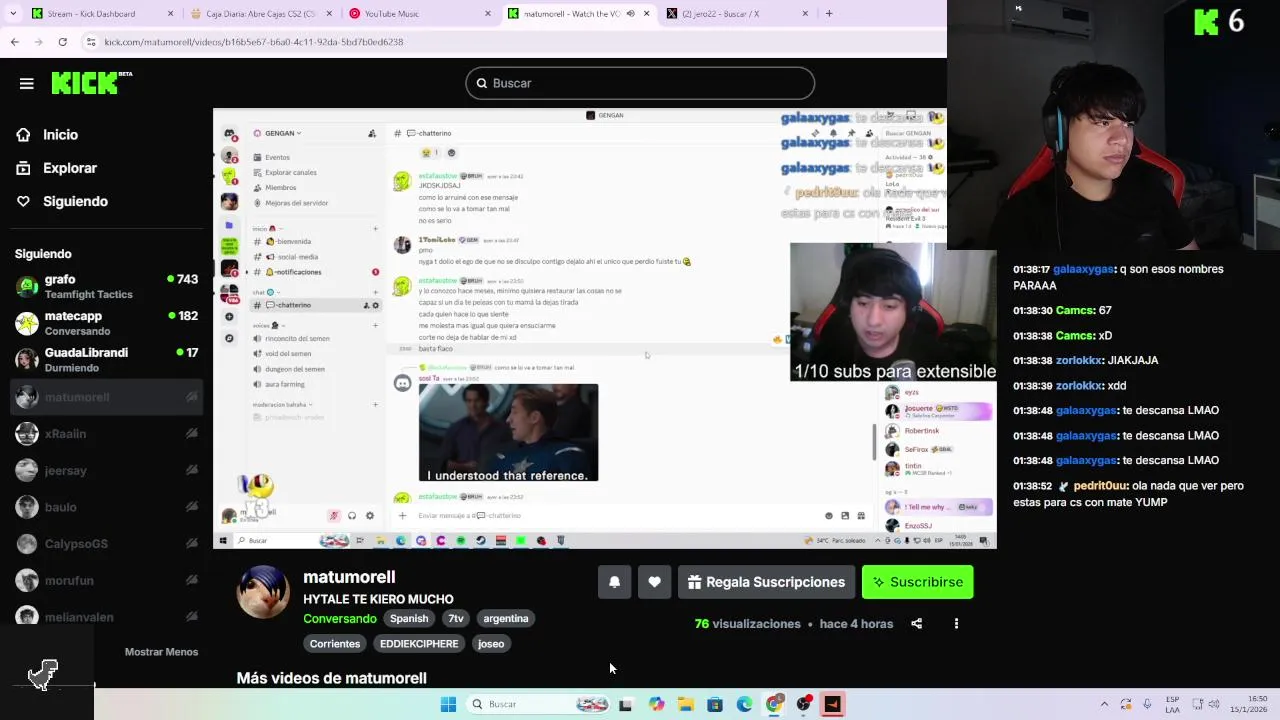Image resolution: width=1280 pixels, height=720 pixels.
Task: Go back in browser history
Action: pyautogui.click(x=14, y=42)
